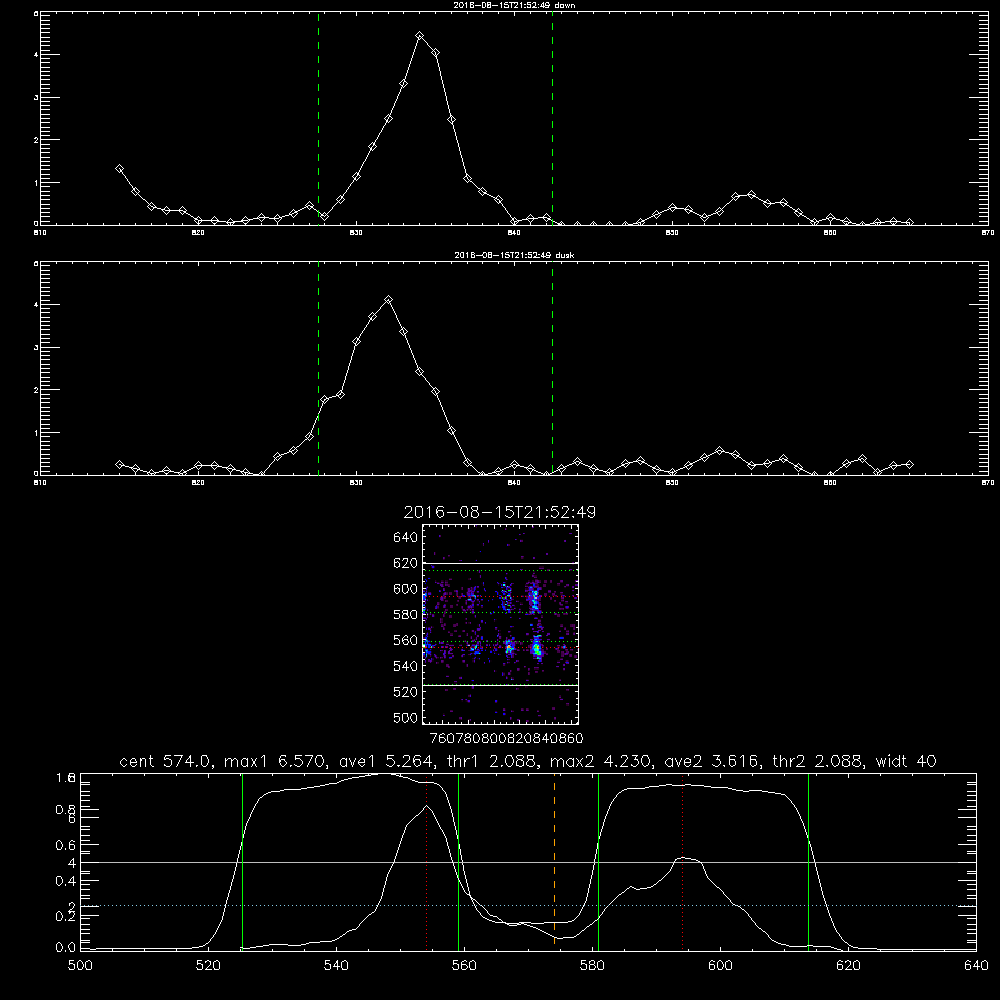Viewport: 1000px width, 1000px height.
Task: Click the left green dashed line in dawn plot
Action: 318,119
